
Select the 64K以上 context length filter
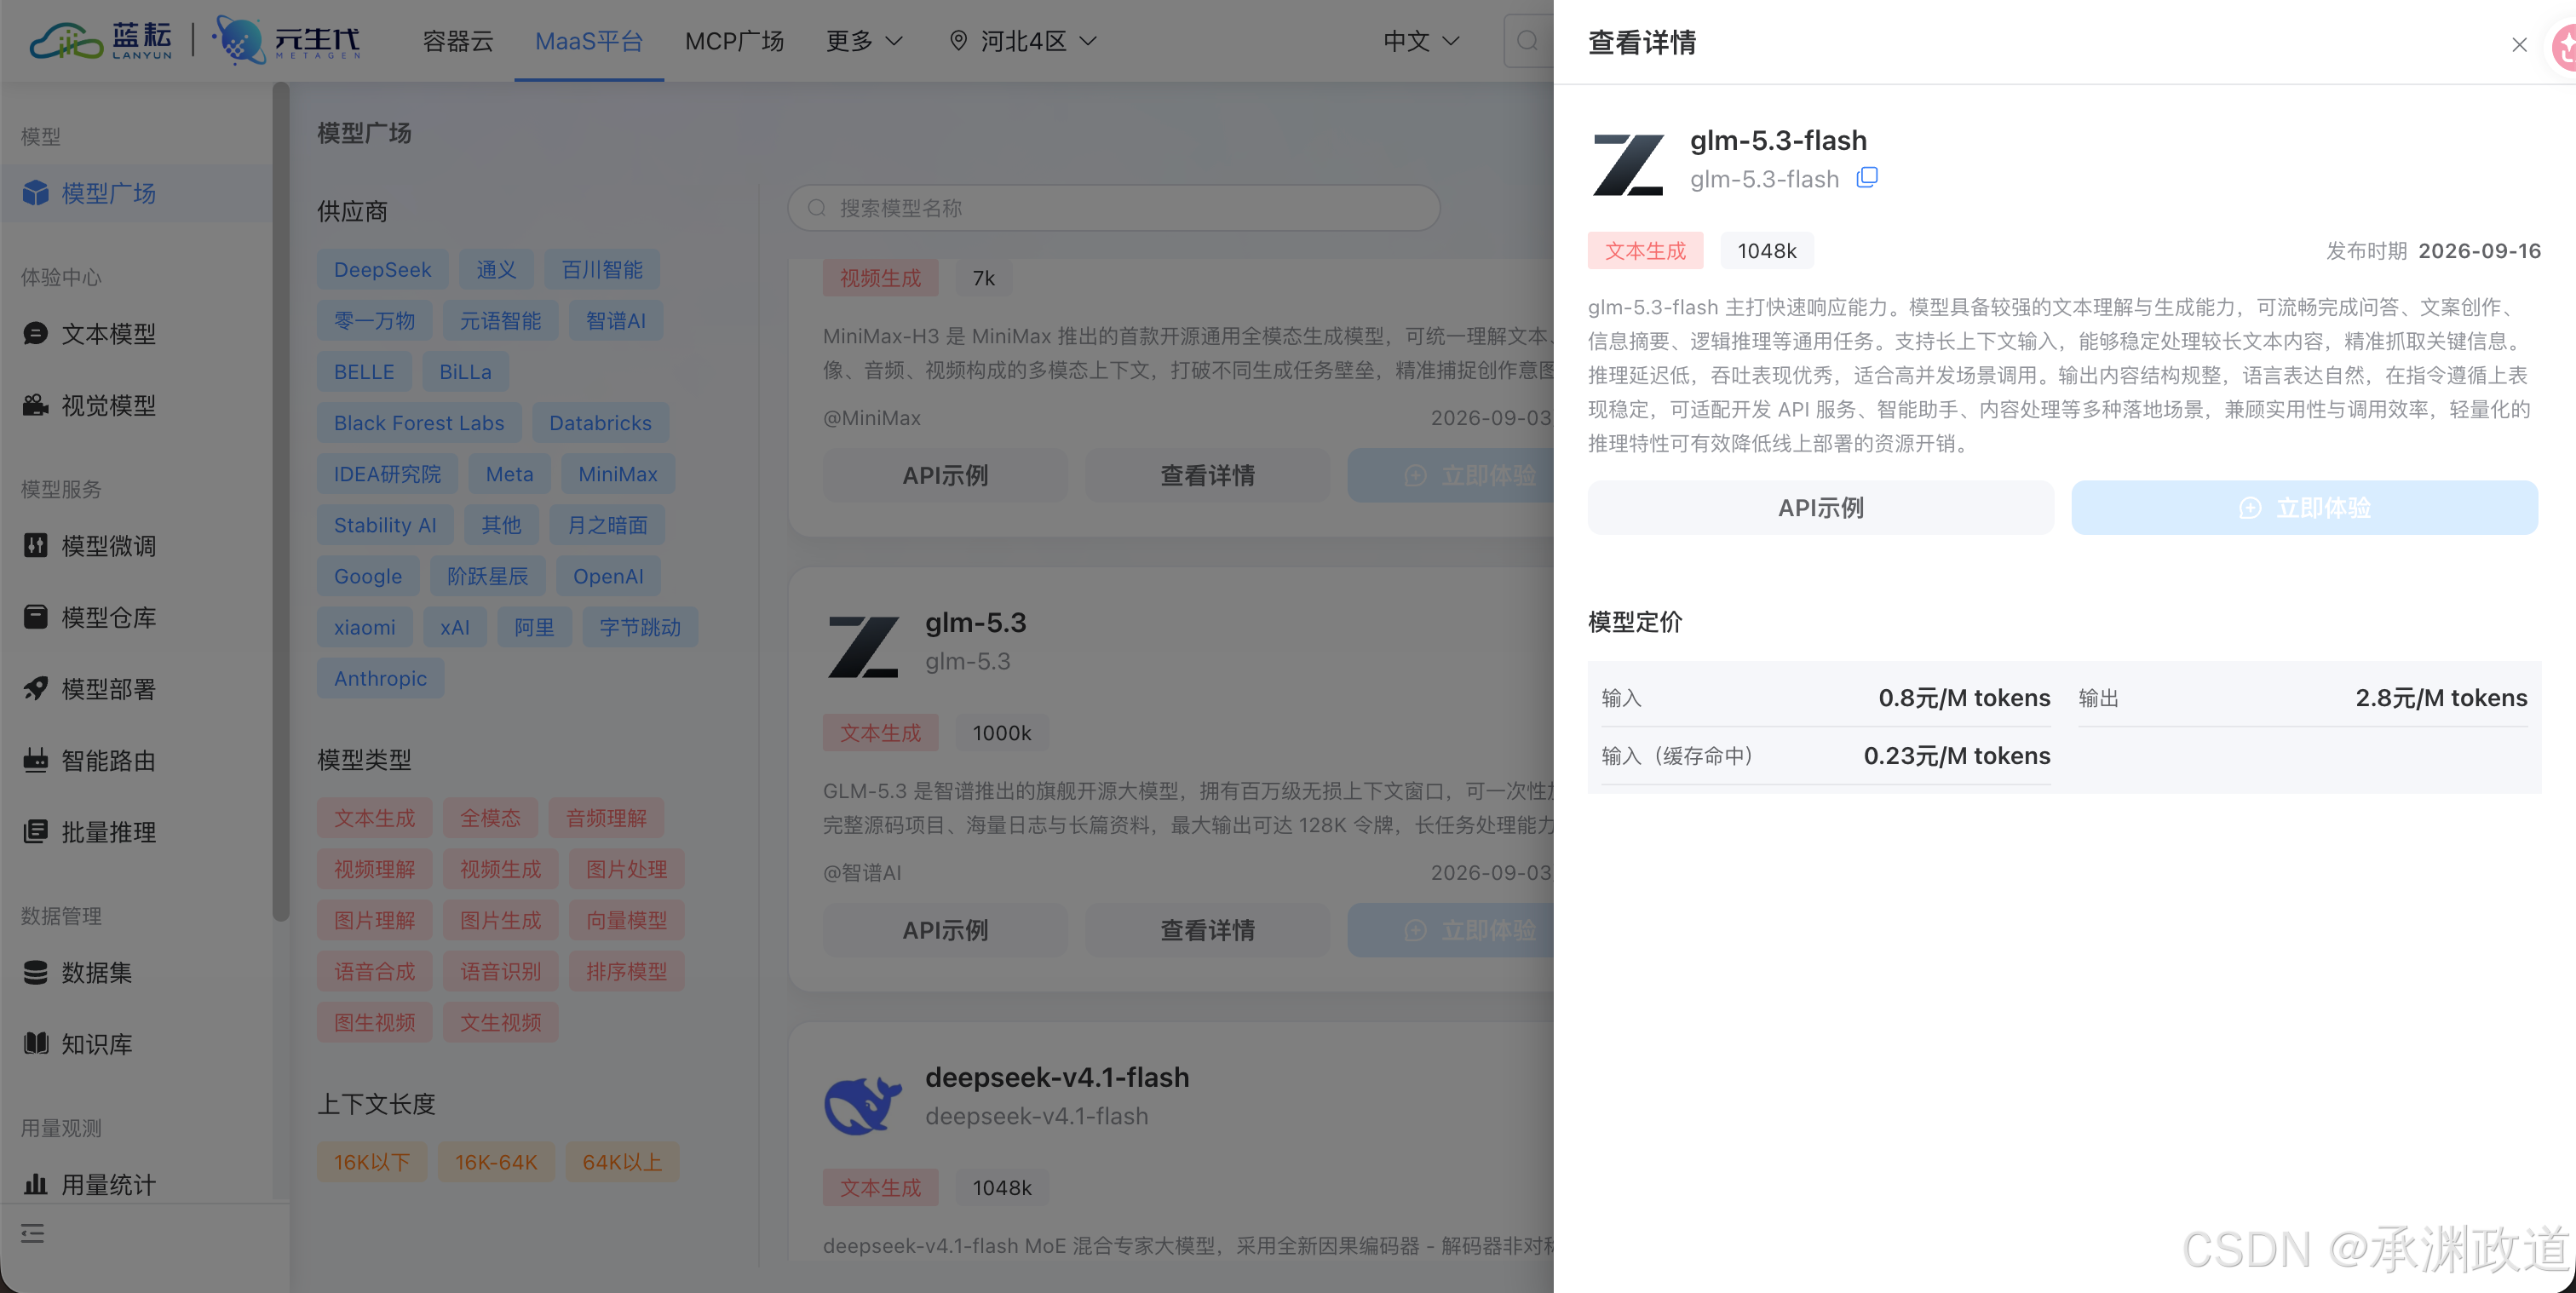click(x=622, y=1162)
